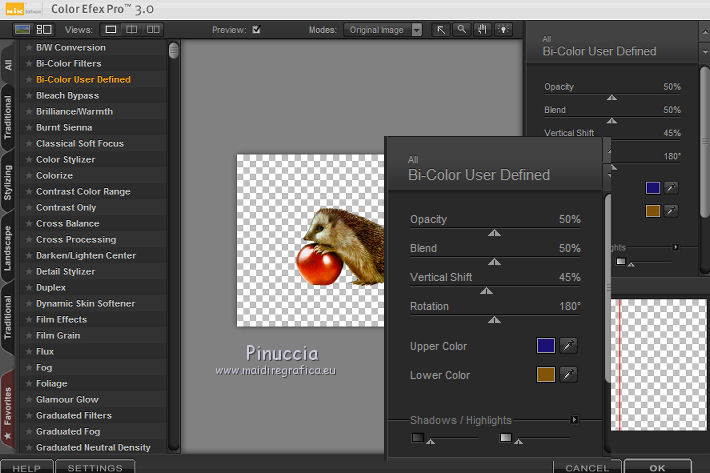
Task: Star the Burnt Sienna filter as favorite
Action: click(29, 128)
